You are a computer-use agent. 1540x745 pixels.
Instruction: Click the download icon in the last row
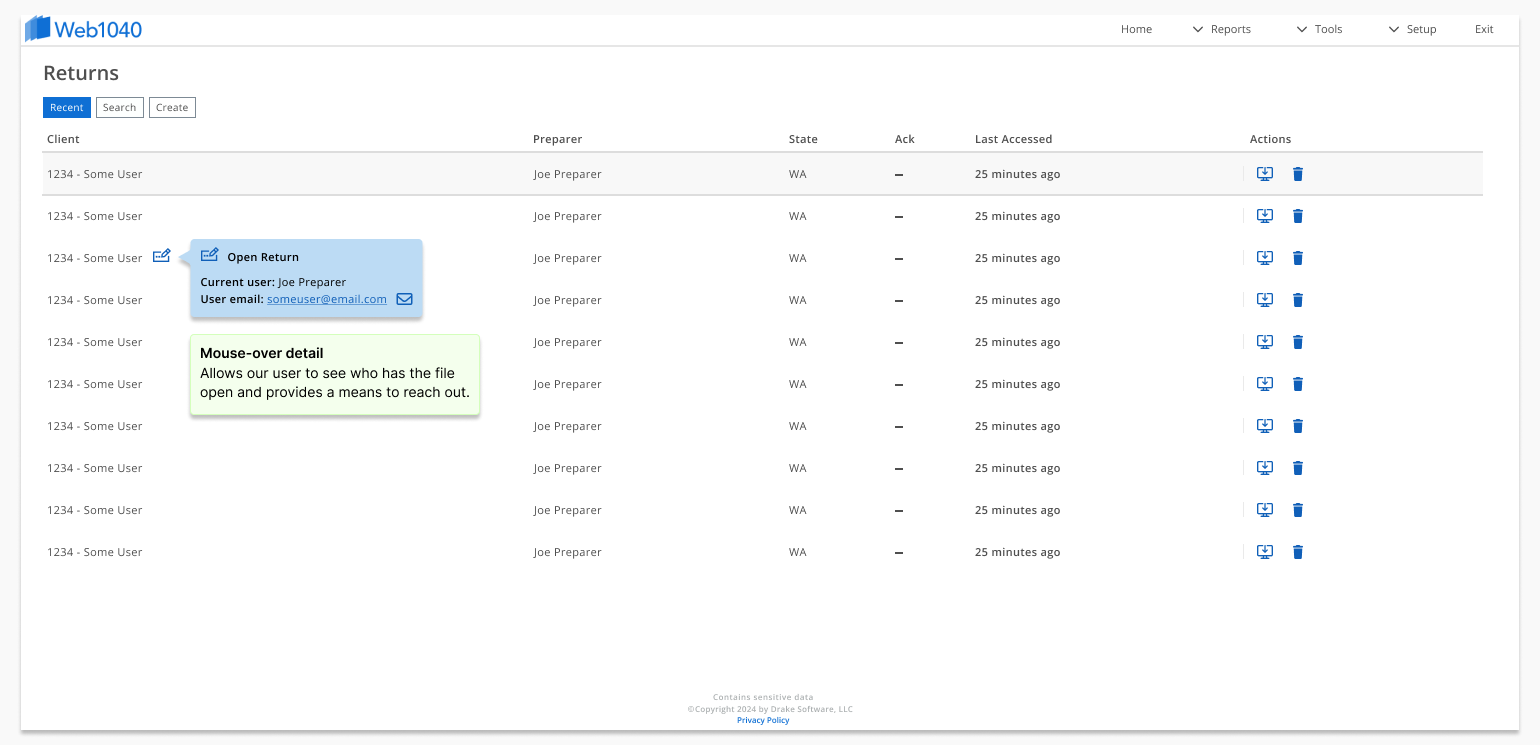pyautogui.click(x=1264, y=552)
